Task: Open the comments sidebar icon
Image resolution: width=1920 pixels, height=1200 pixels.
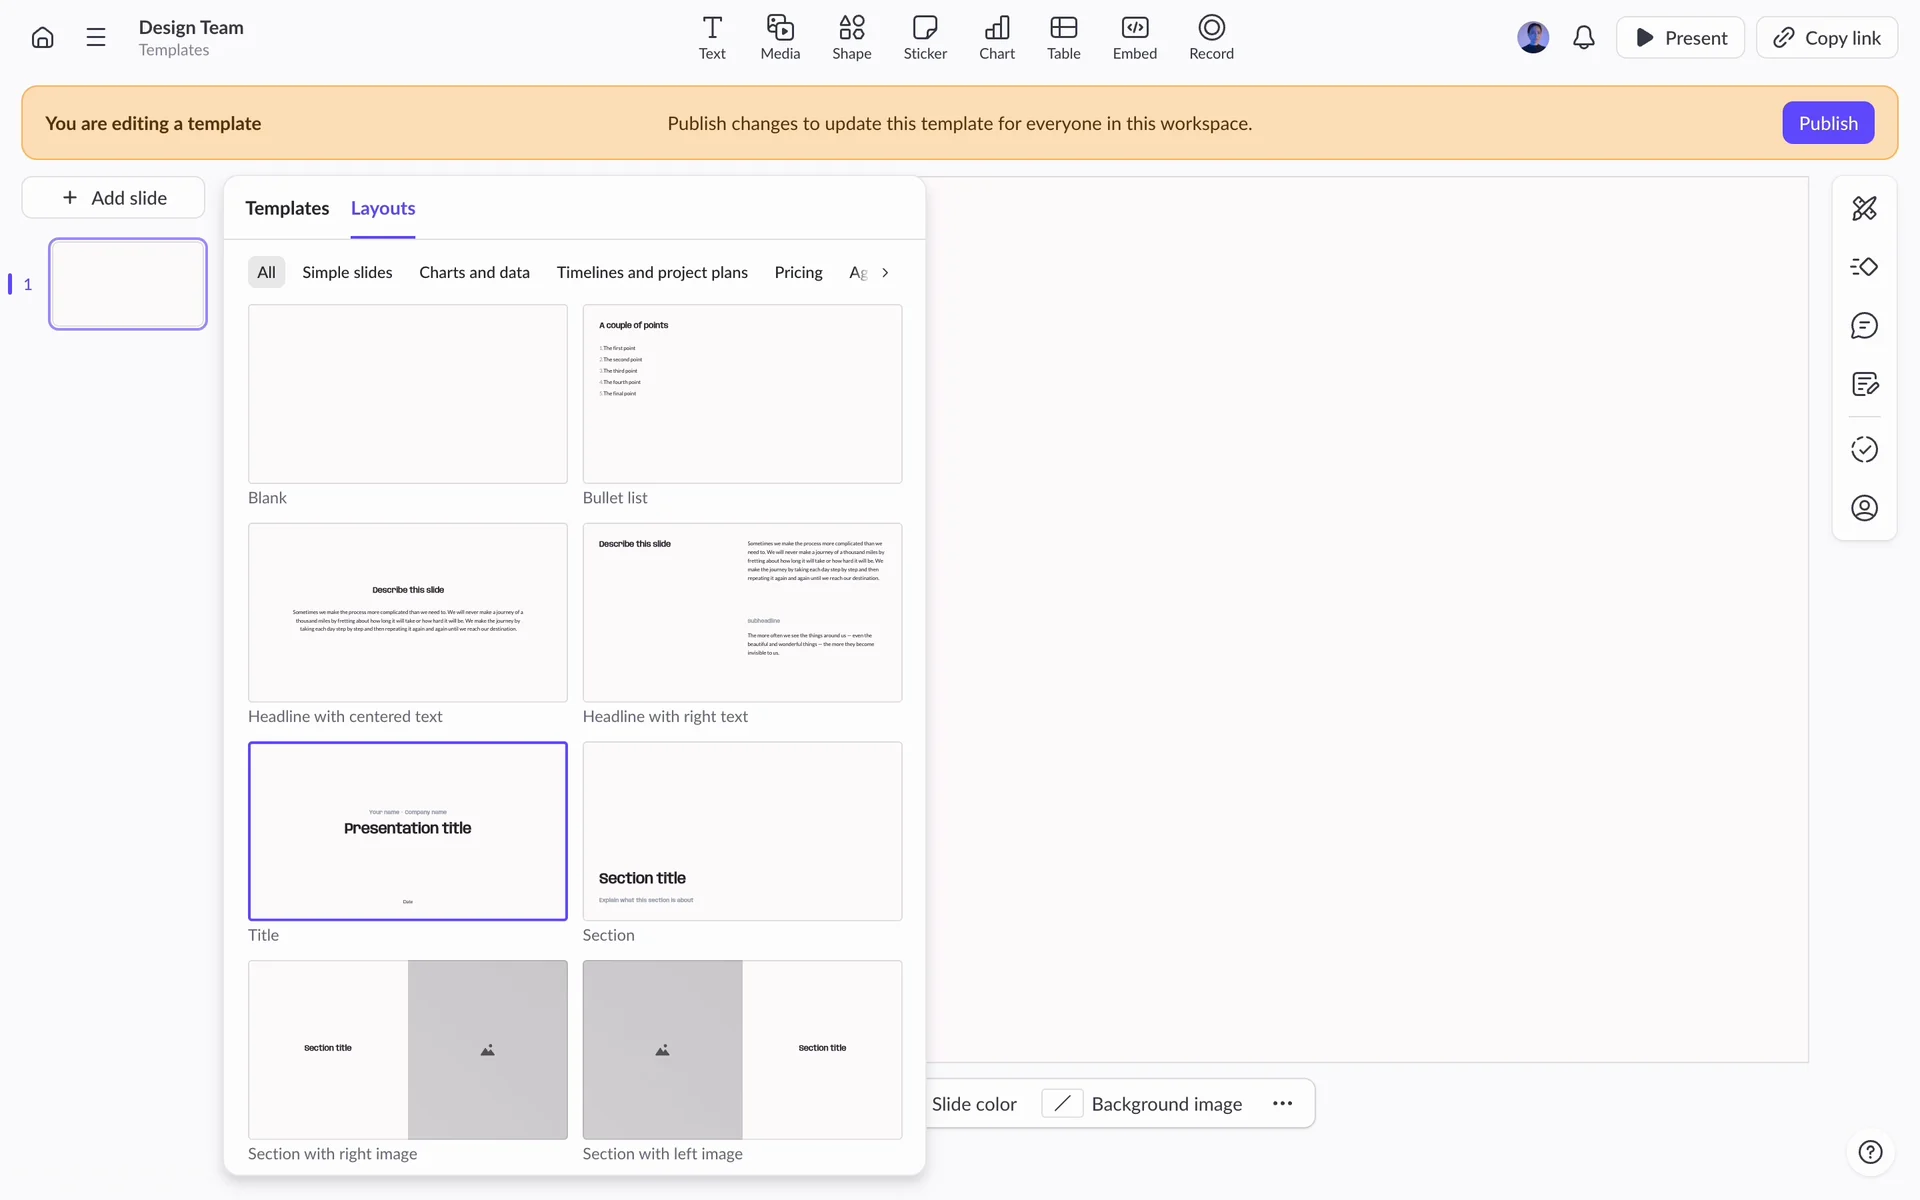Action: point(1864,326)
